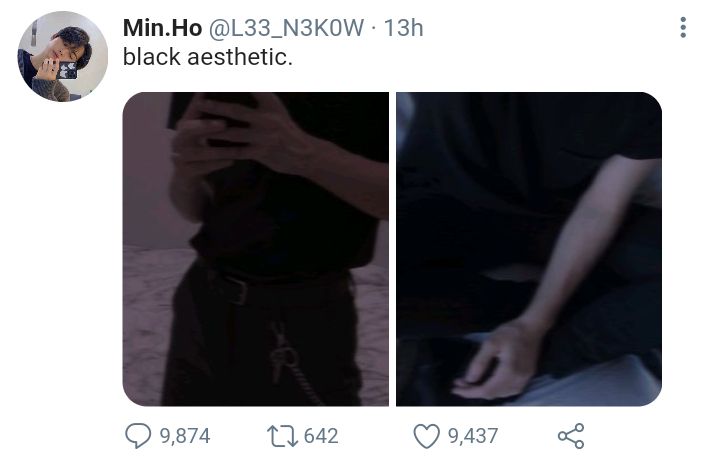Viewport: 720px width, 461px height.
Task: Click the 642 retweet count
Action: 321,436
